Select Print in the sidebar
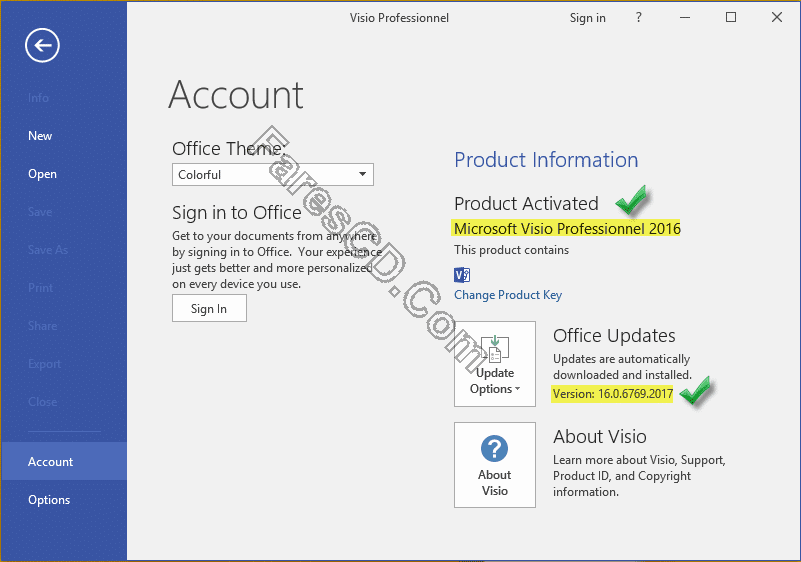 point(40,288)
